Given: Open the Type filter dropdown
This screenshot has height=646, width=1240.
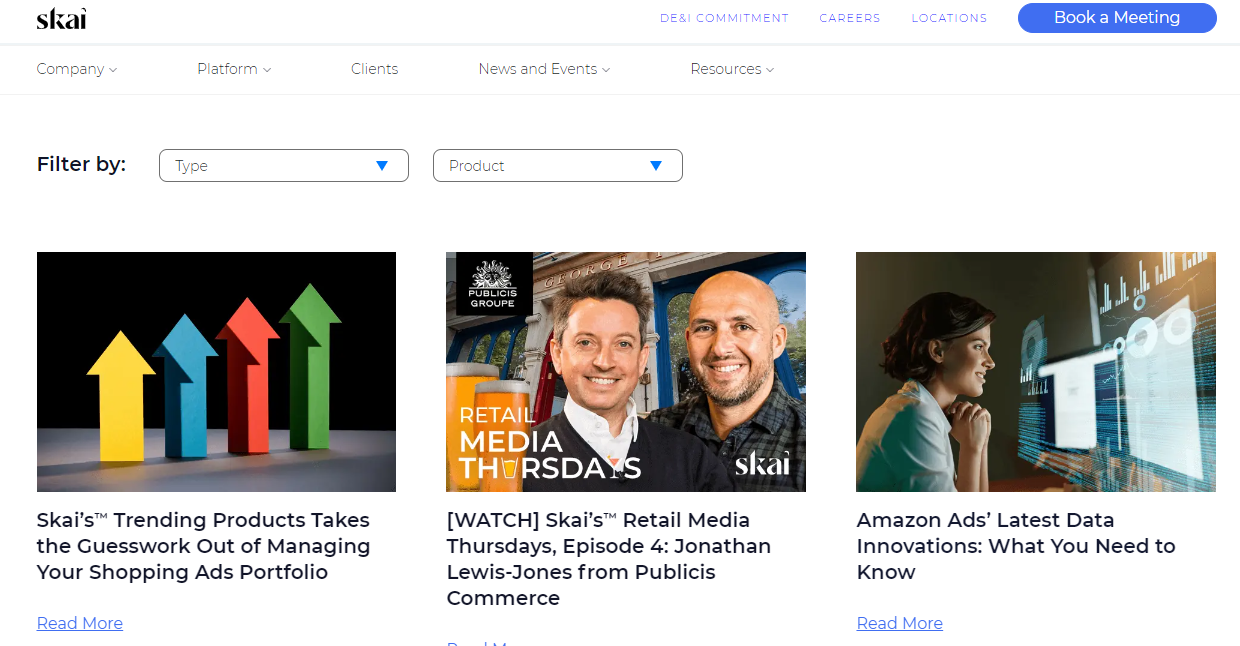Looking at the screenshot, I should (283, 166).
